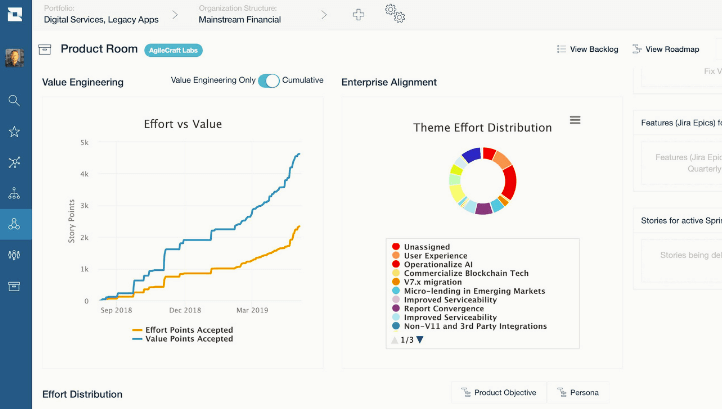Toggle Value Engineering Only / Cumulative switch

268,81
